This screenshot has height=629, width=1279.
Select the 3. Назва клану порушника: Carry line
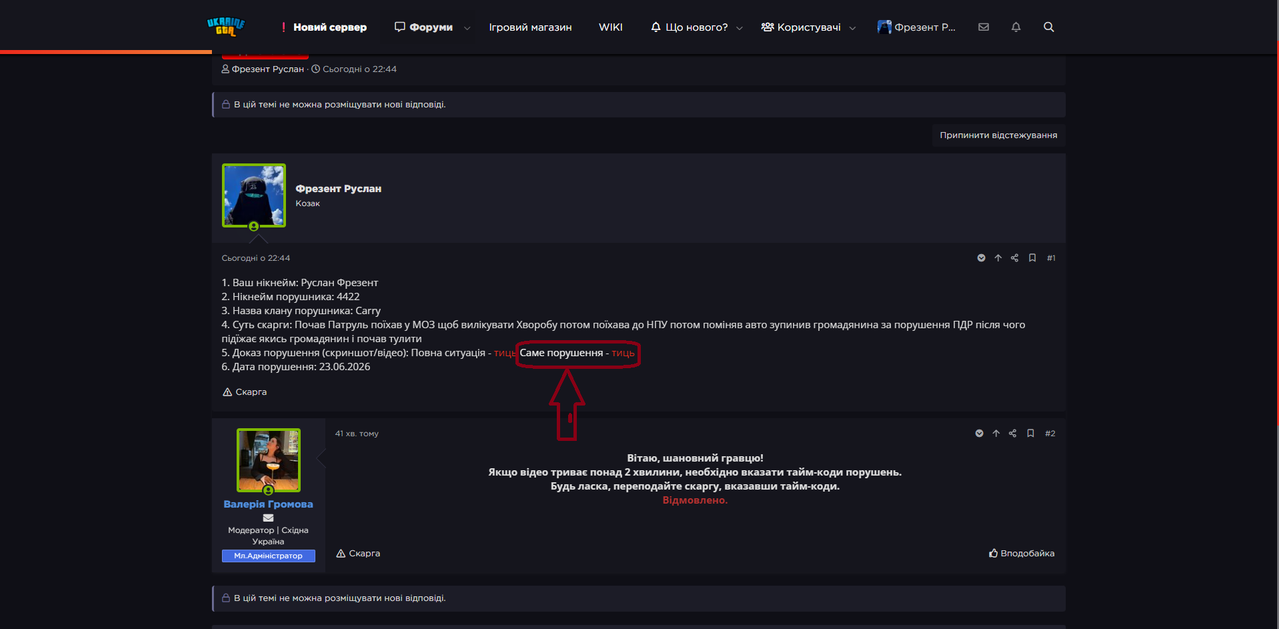[x=301, y=311]
